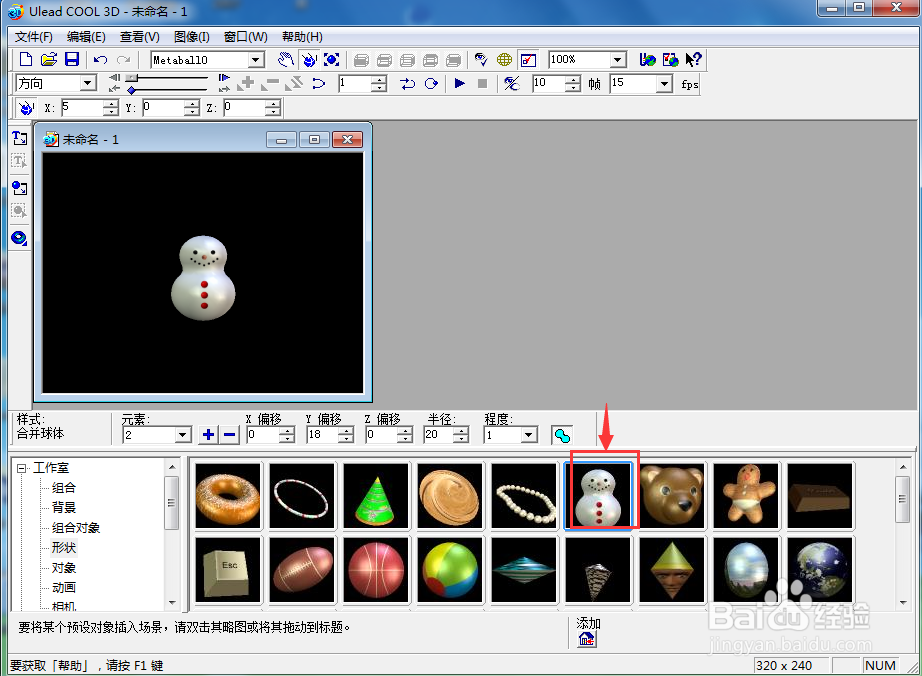Select 背景 in the tree

tap(64, 508)
